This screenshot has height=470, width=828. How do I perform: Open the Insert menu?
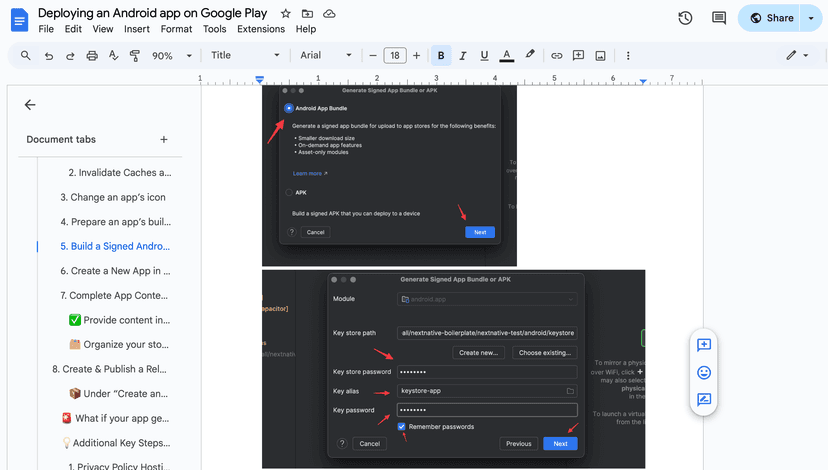(x=137, y=29)
